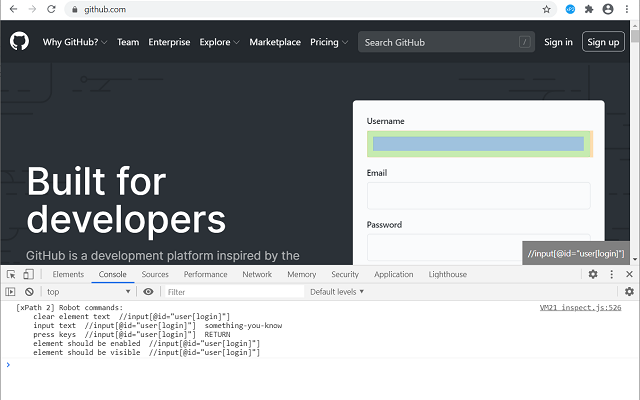This screenshot has height=400, width=640.
Task: Expand the Why GitHub? dropdown
Action: point(75,42)
